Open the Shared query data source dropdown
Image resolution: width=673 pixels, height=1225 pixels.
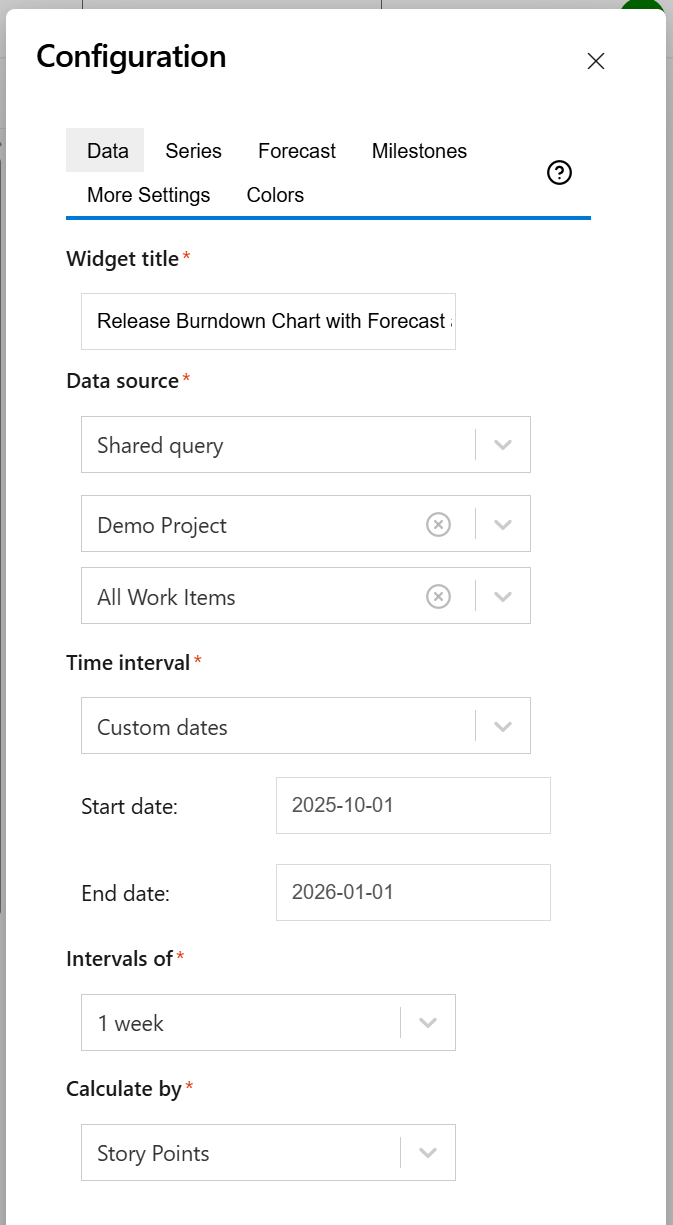pyautogui.click(x=502, y=444)
